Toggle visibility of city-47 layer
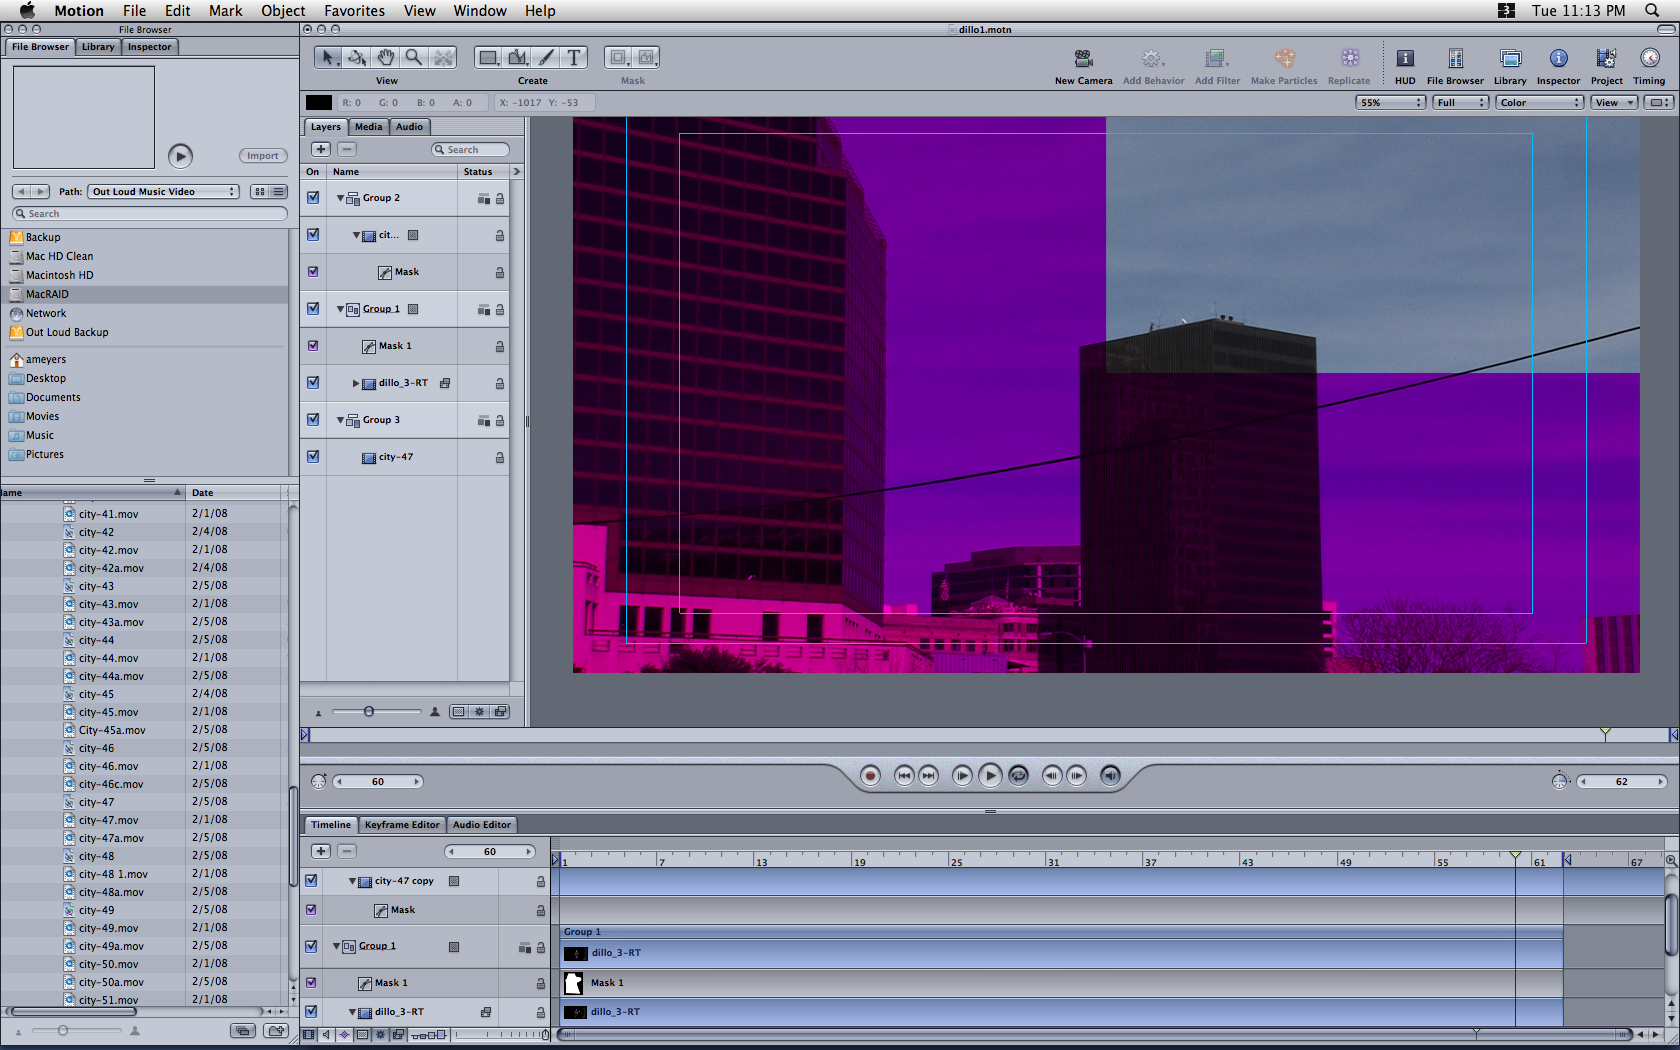Viewport: 1680px width, 1050px height. click(313, 457)
